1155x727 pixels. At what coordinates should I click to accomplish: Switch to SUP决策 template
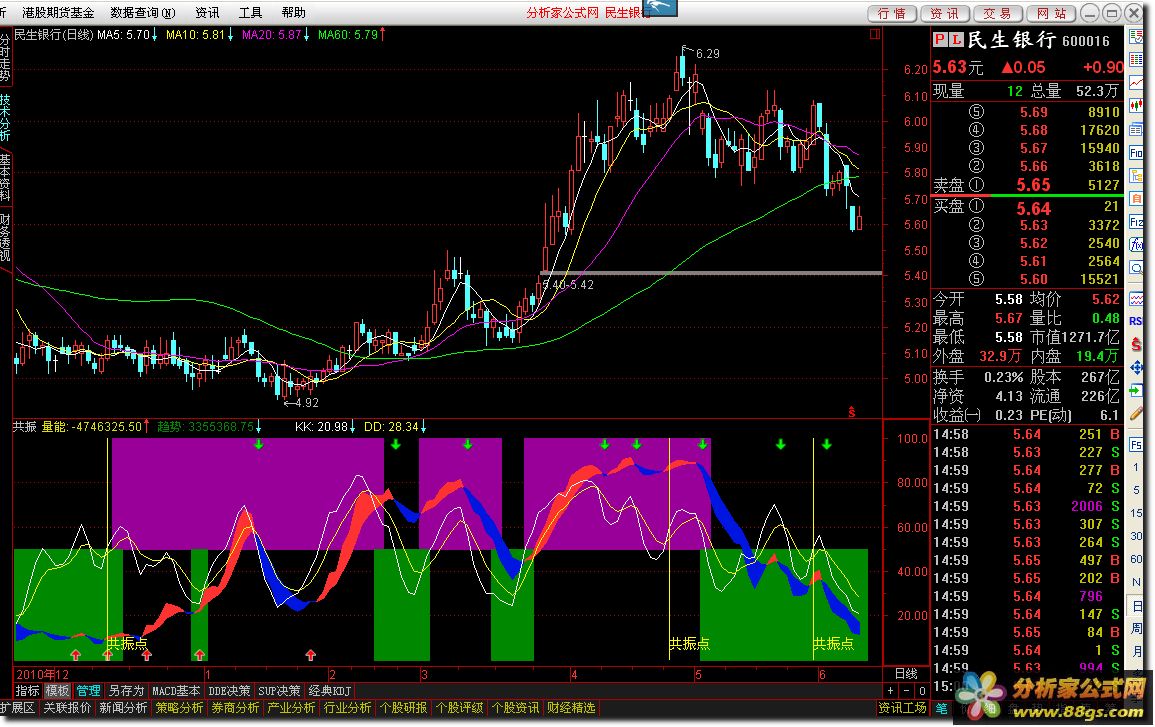279,691
